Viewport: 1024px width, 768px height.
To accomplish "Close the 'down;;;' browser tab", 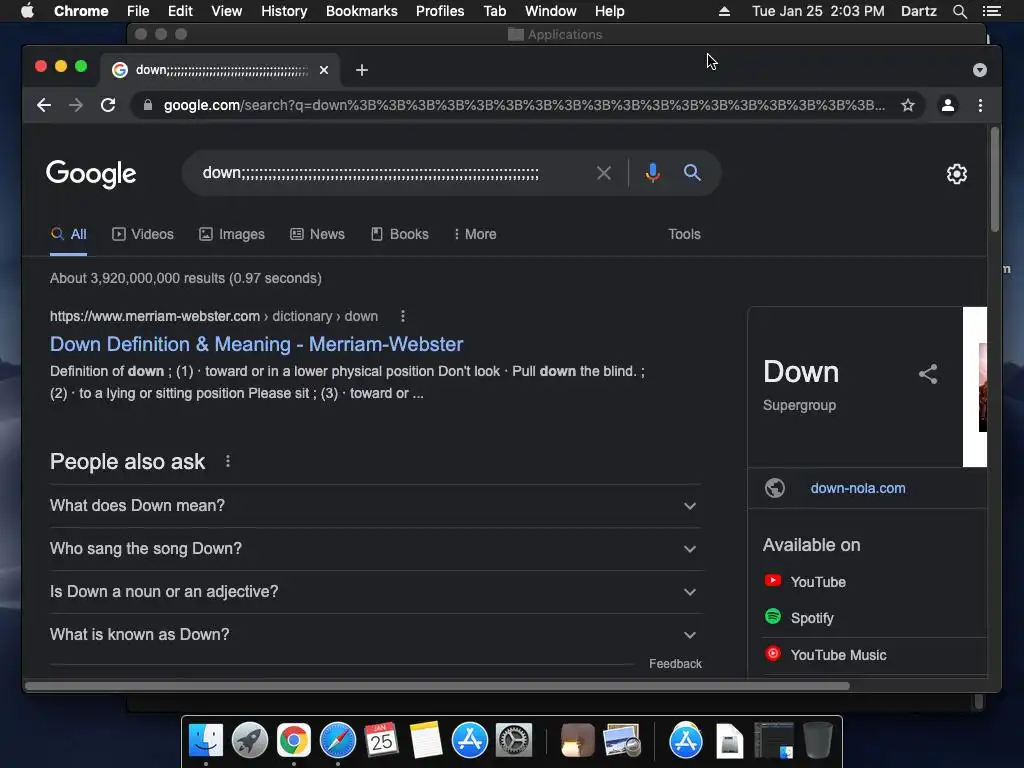I will tap(324, 70).
